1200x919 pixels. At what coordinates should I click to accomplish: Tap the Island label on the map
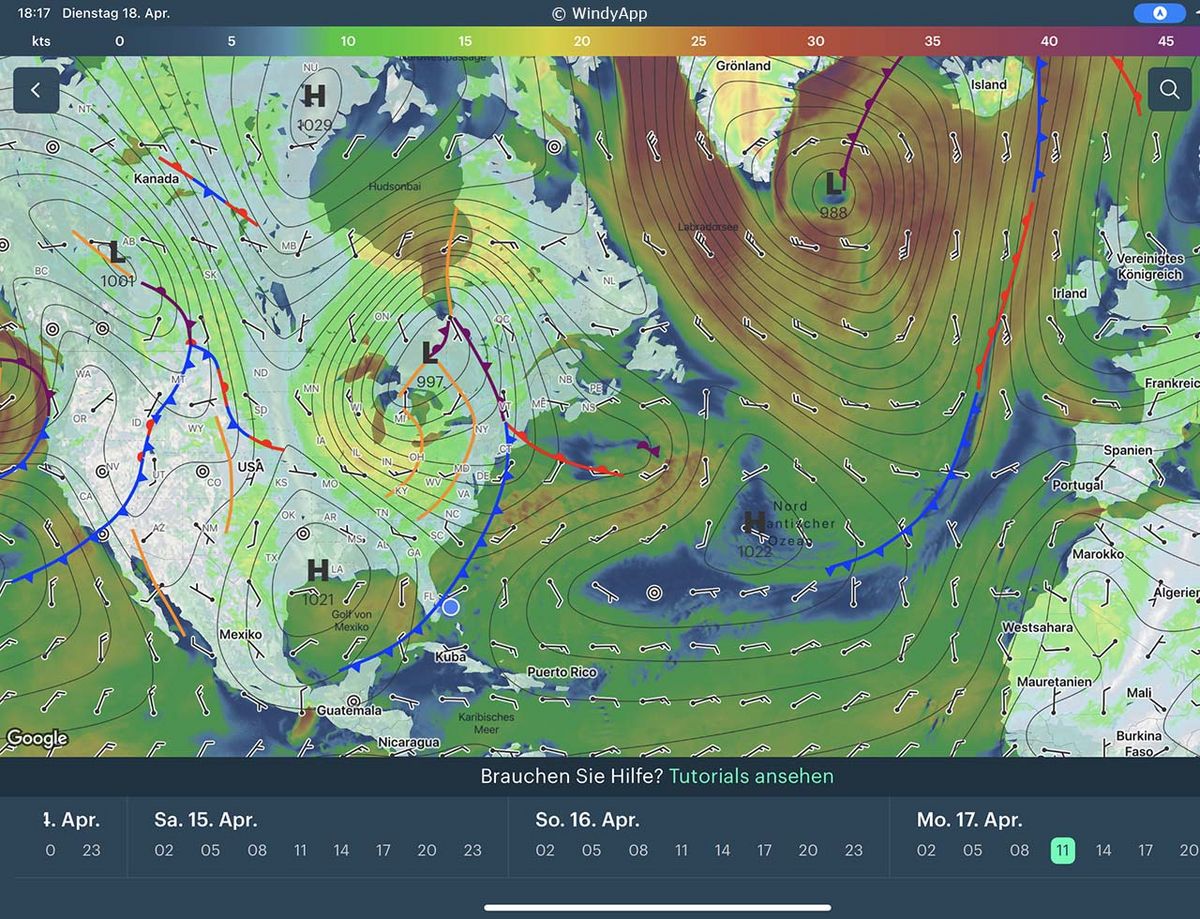(x=989, y=85)
